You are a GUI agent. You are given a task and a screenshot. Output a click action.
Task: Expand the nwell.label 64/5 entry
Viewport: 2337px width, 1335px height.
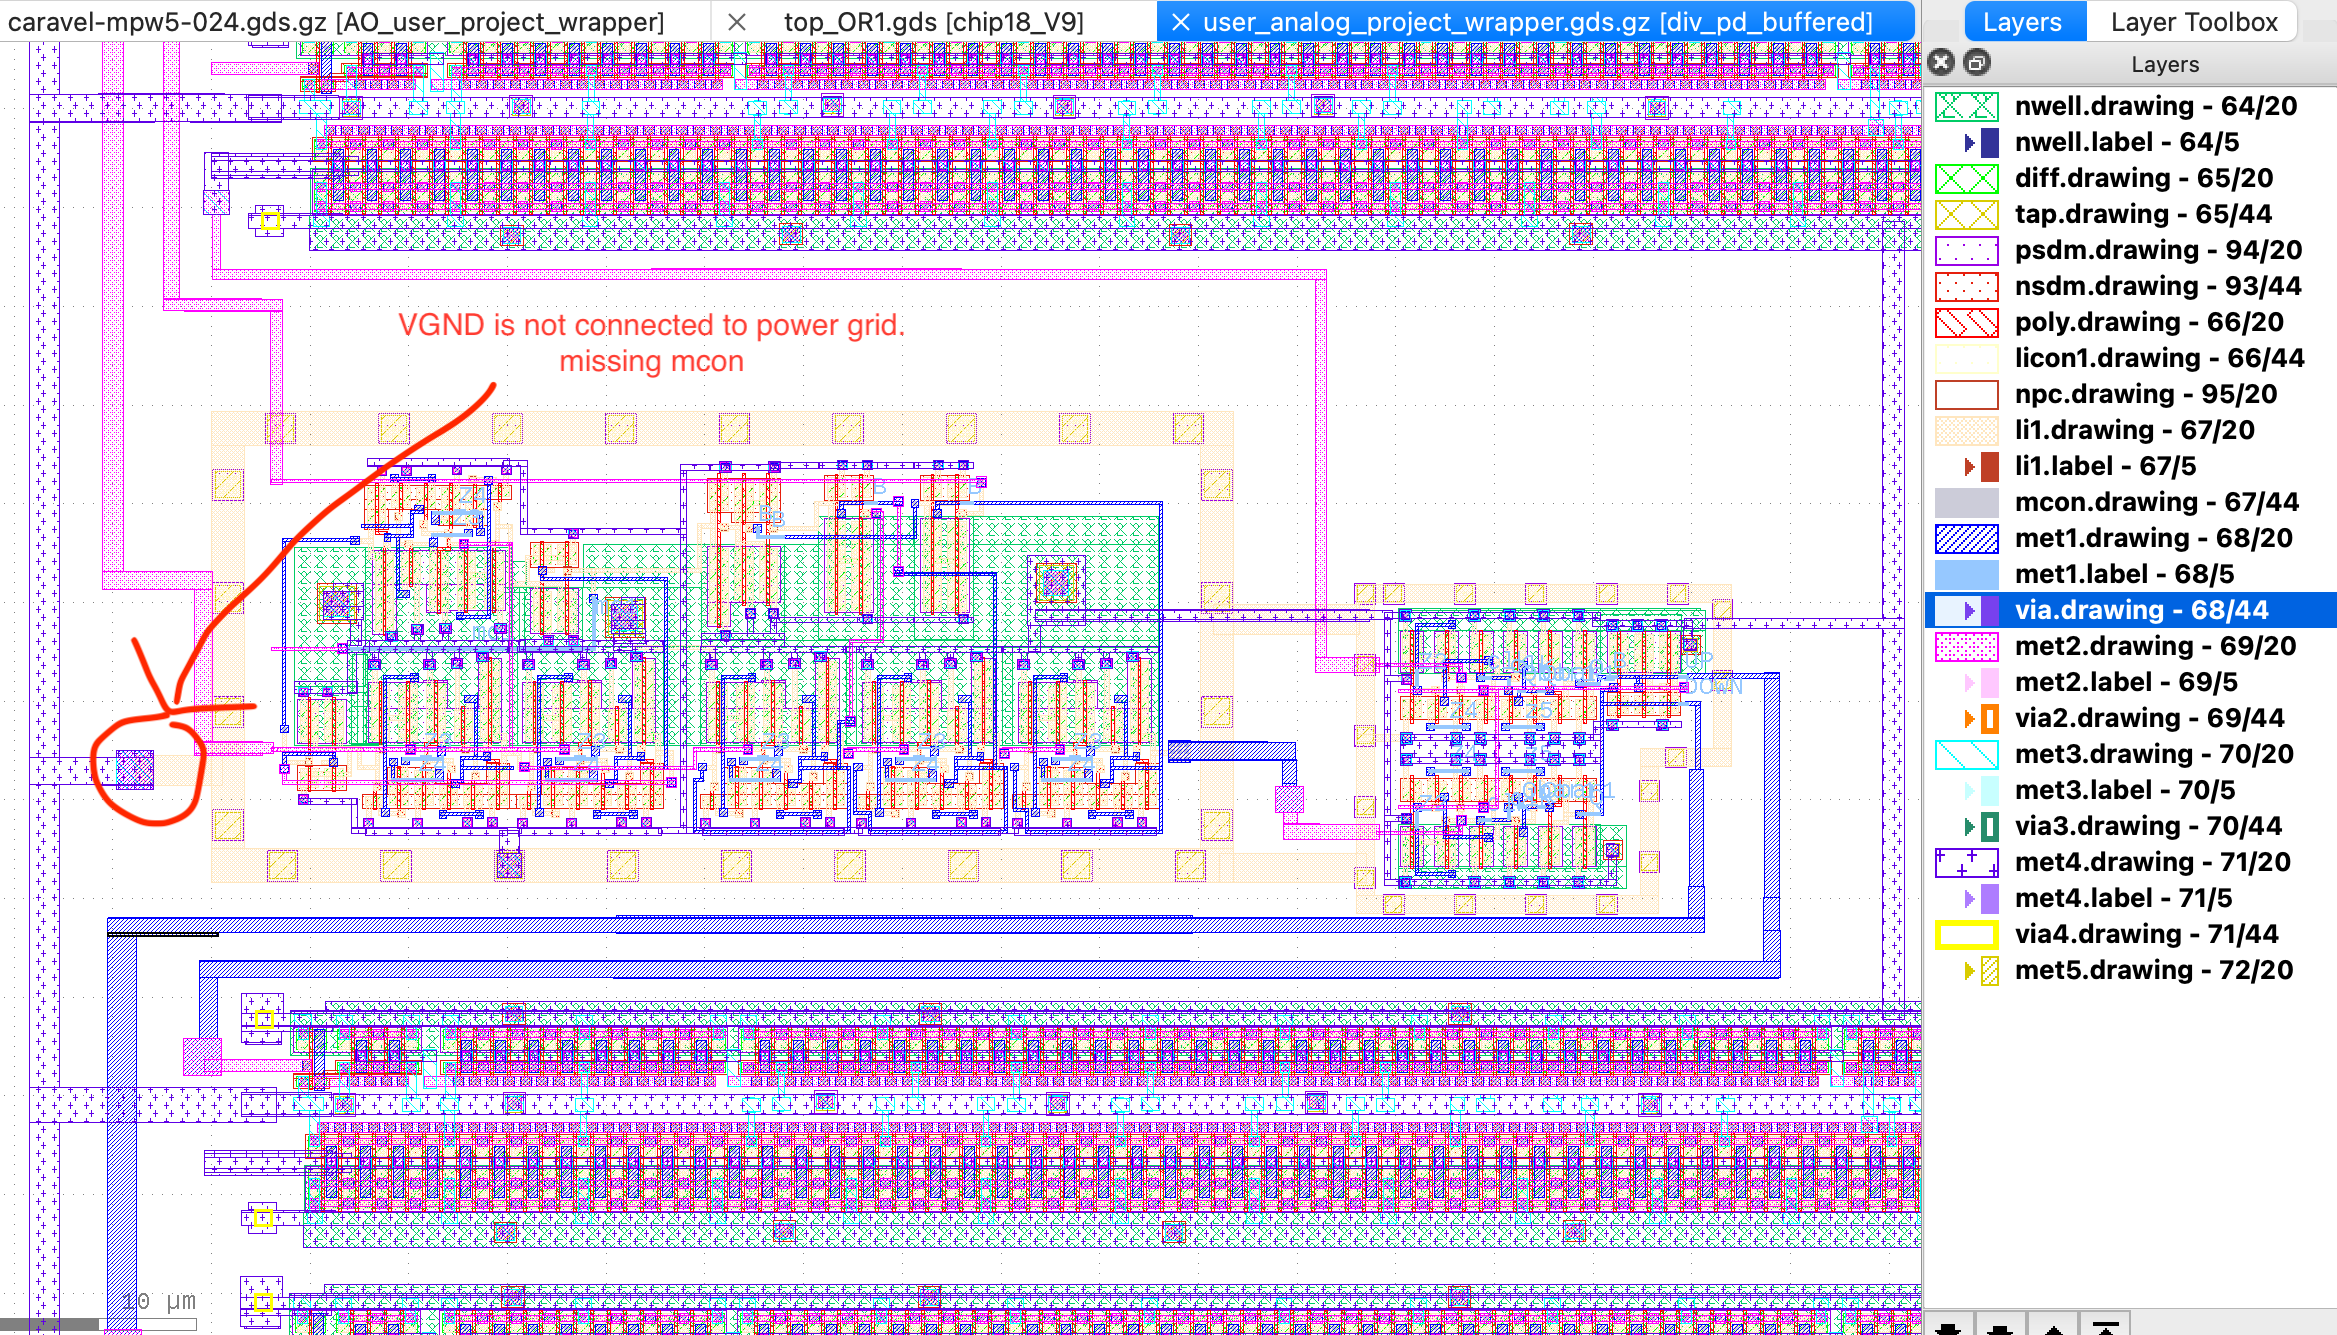click(1968, 142)
